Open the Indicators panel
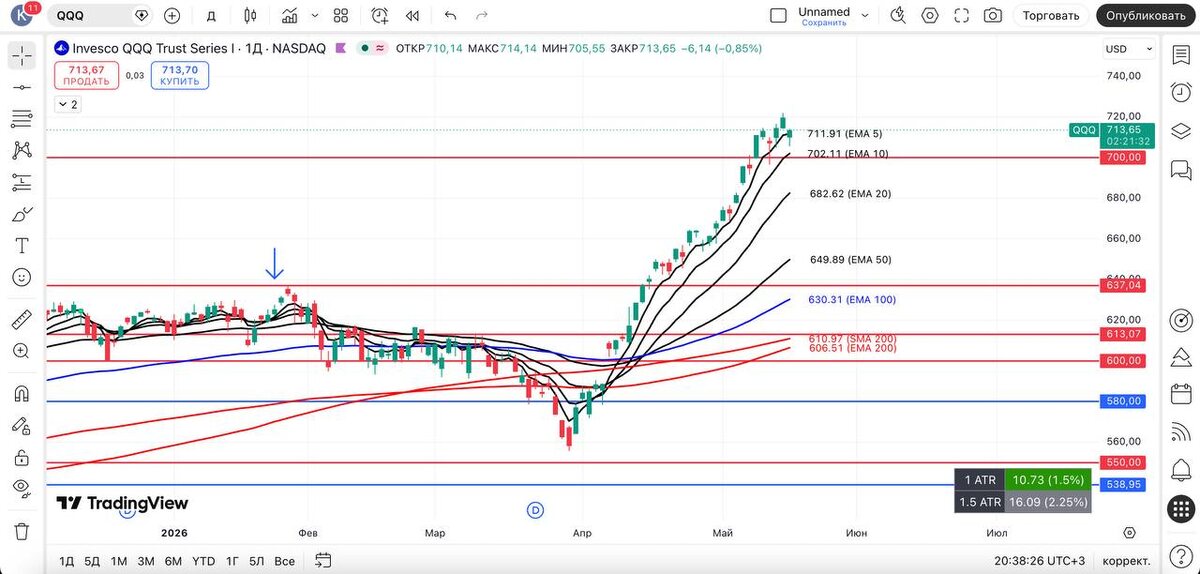 click(x=289, y=15)
